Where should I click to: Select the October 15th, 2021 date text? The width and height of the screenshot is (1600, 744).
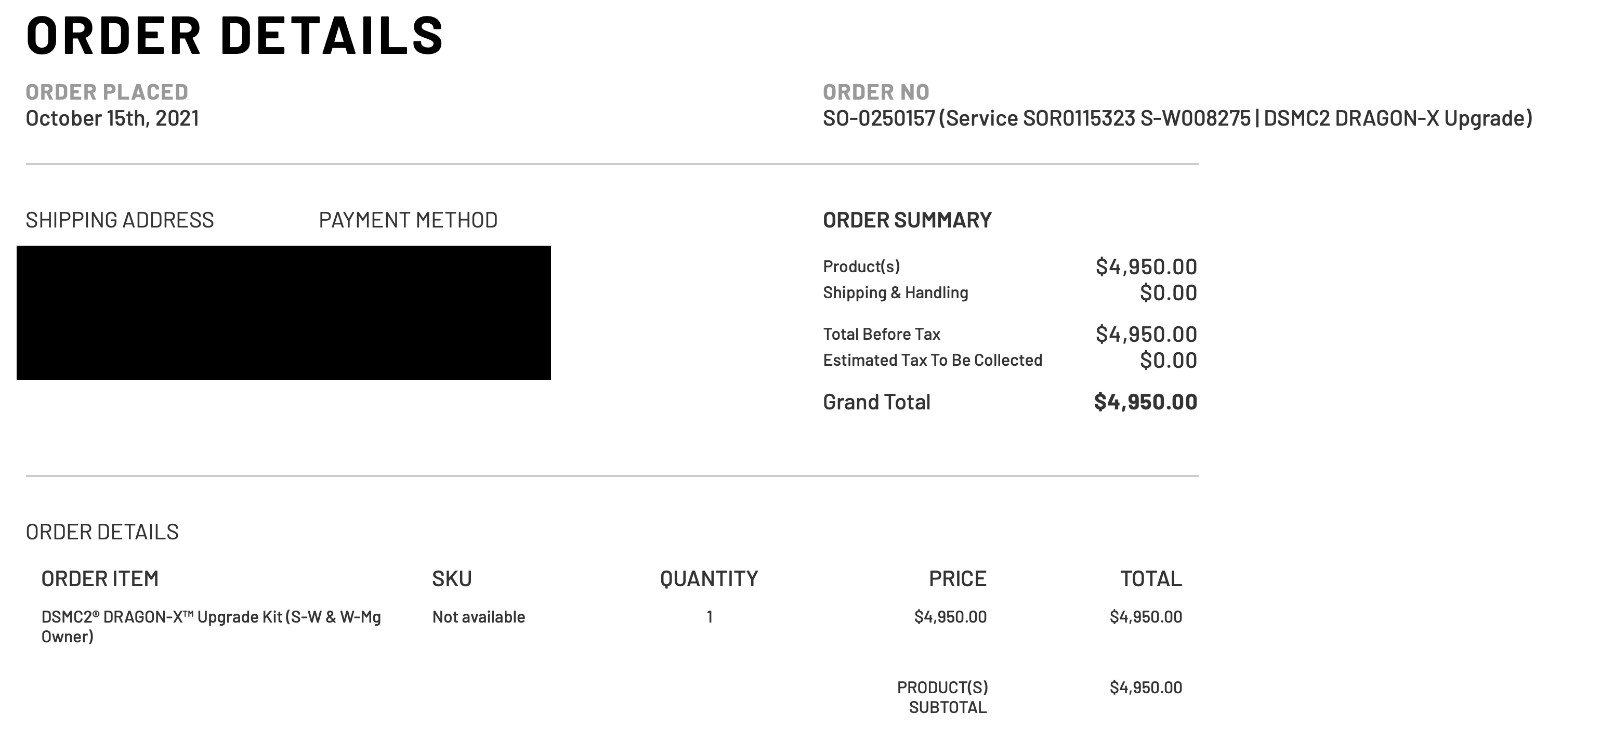point(112,118)
